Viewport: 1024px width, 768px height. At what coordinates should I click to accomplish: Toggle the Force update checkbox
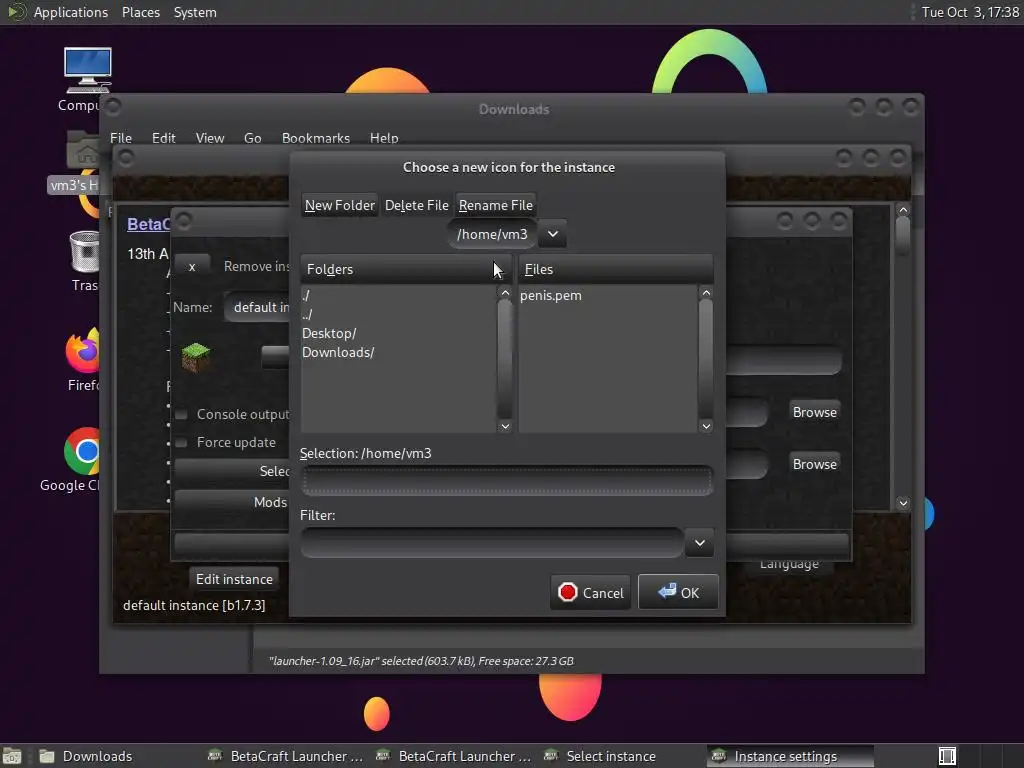coord(182,442)
